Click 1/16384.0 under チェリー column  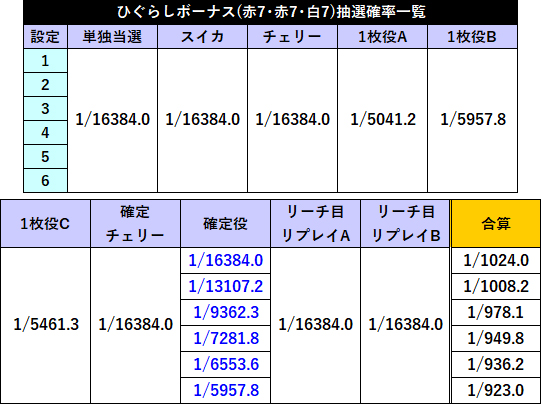coord(293,120)
